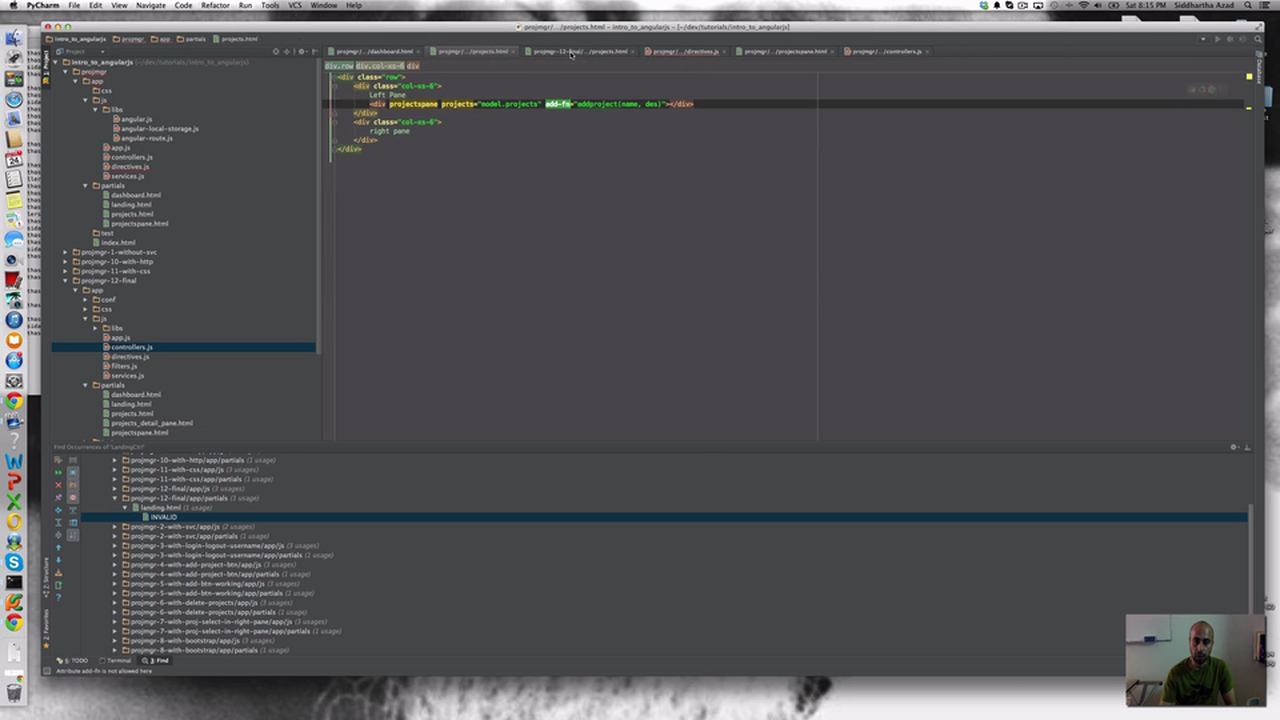Select index.html in the Project tree
The width and height of the screenshot is (1280, 720).
coord(118,243)
